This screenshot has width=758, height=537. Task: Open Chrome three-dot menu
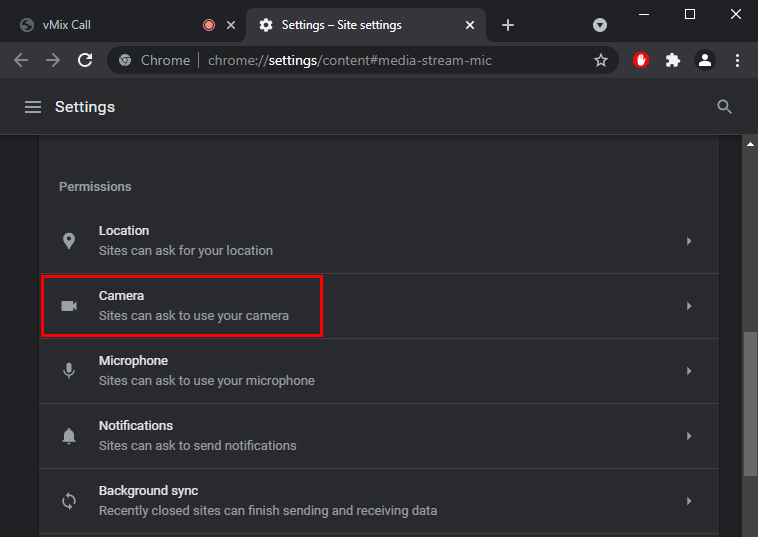(x=738, y=60)
